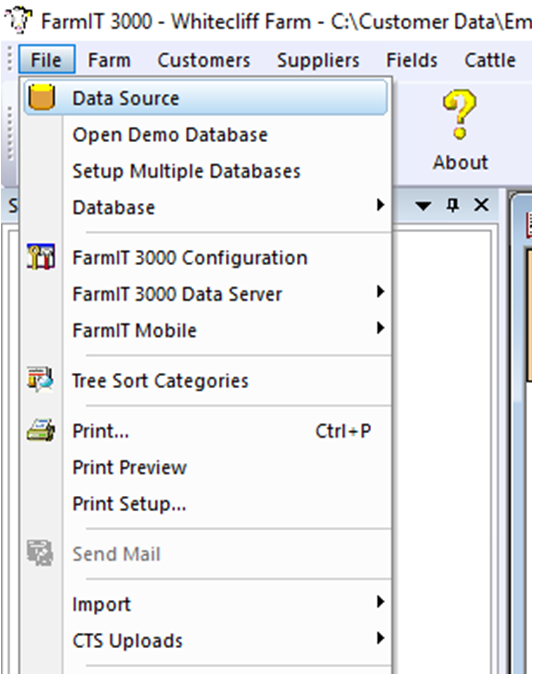Click the About label in toolbar
Image resolution: width=533 pixels, height=675 pixels.
click(x=460, y=162)
